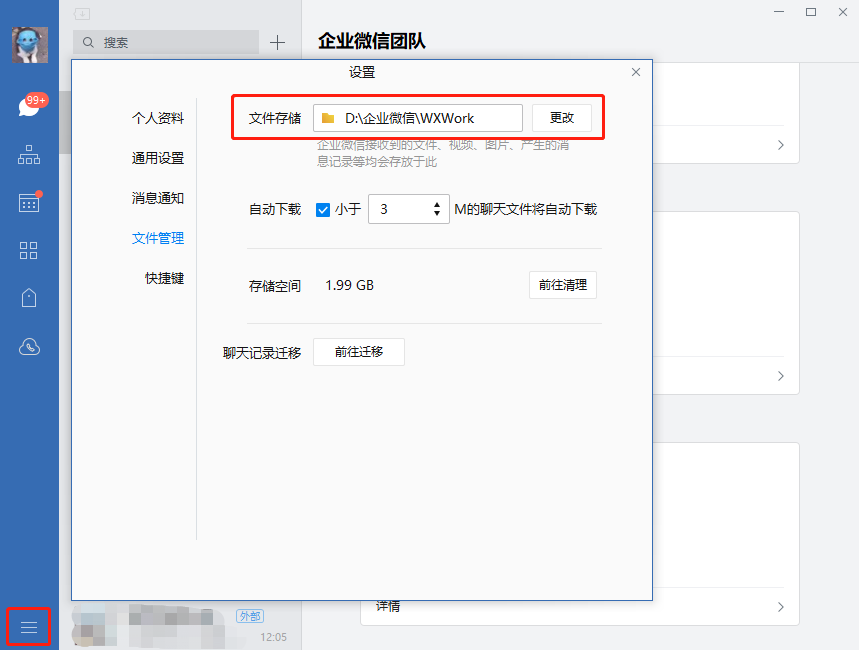Viewport: 859px width, 650px height.
Task: Increase the auto-download size stepper value
Action: coord(437,205)
